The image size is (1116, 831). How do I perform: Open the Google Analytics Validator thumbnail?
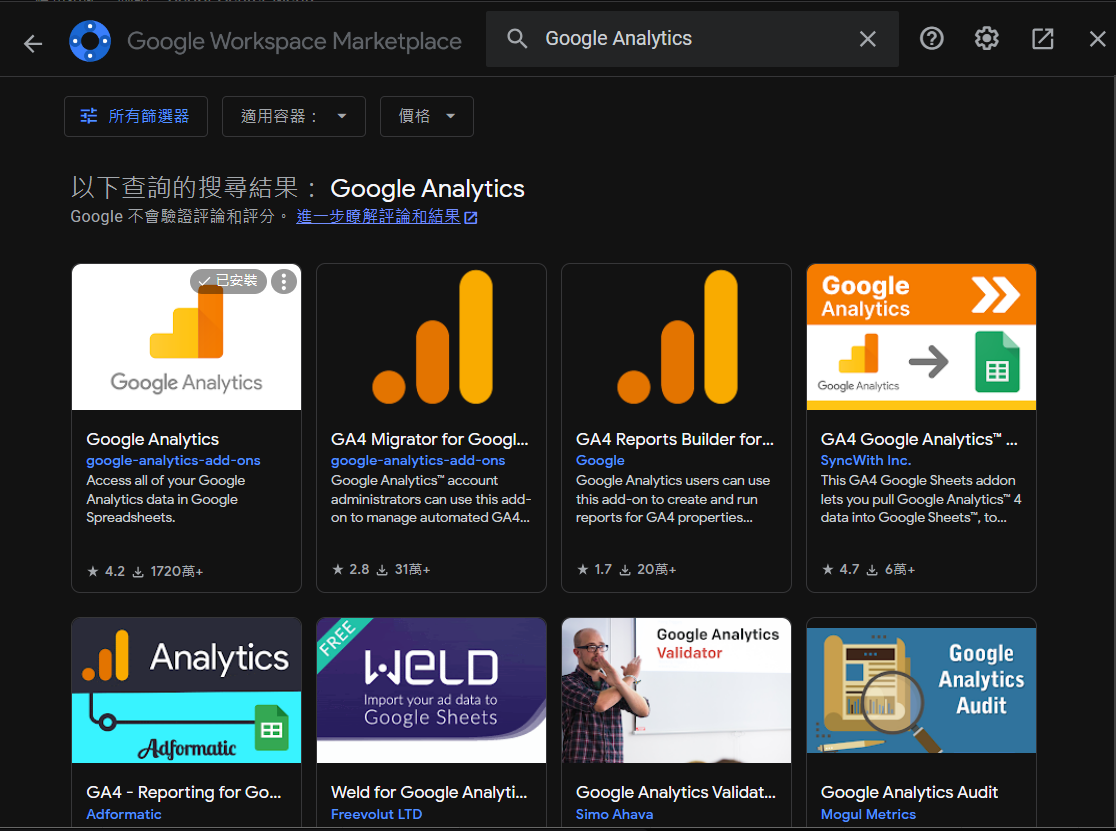click(x=676, y=690)
